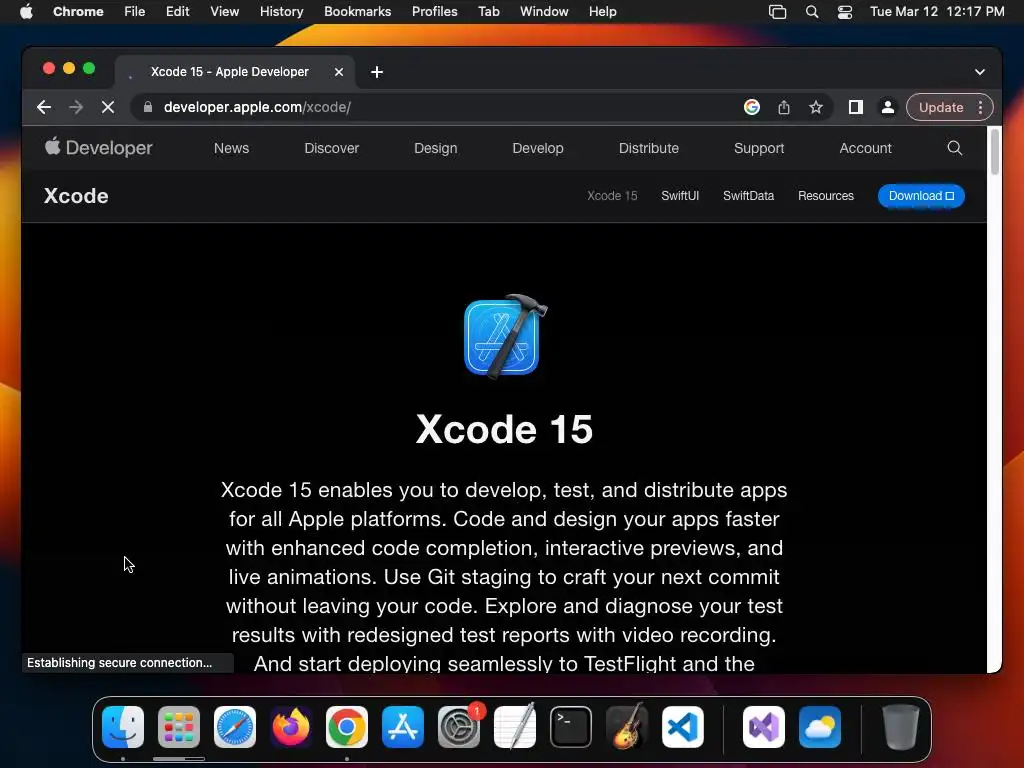The width and height of the screenshot is (1024, 768).
Task: Open the Support section
Action: pyautogui.click(x=759, y=148)
